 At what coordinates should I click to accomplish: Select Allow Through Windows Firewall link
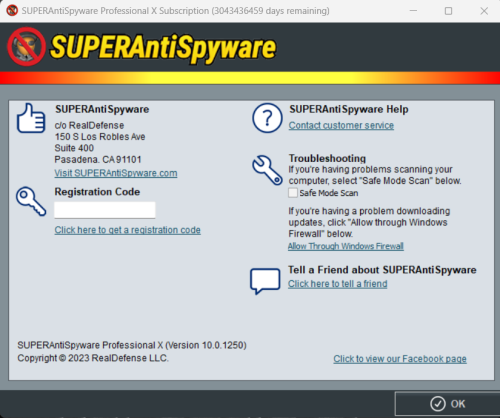[346, 246]
